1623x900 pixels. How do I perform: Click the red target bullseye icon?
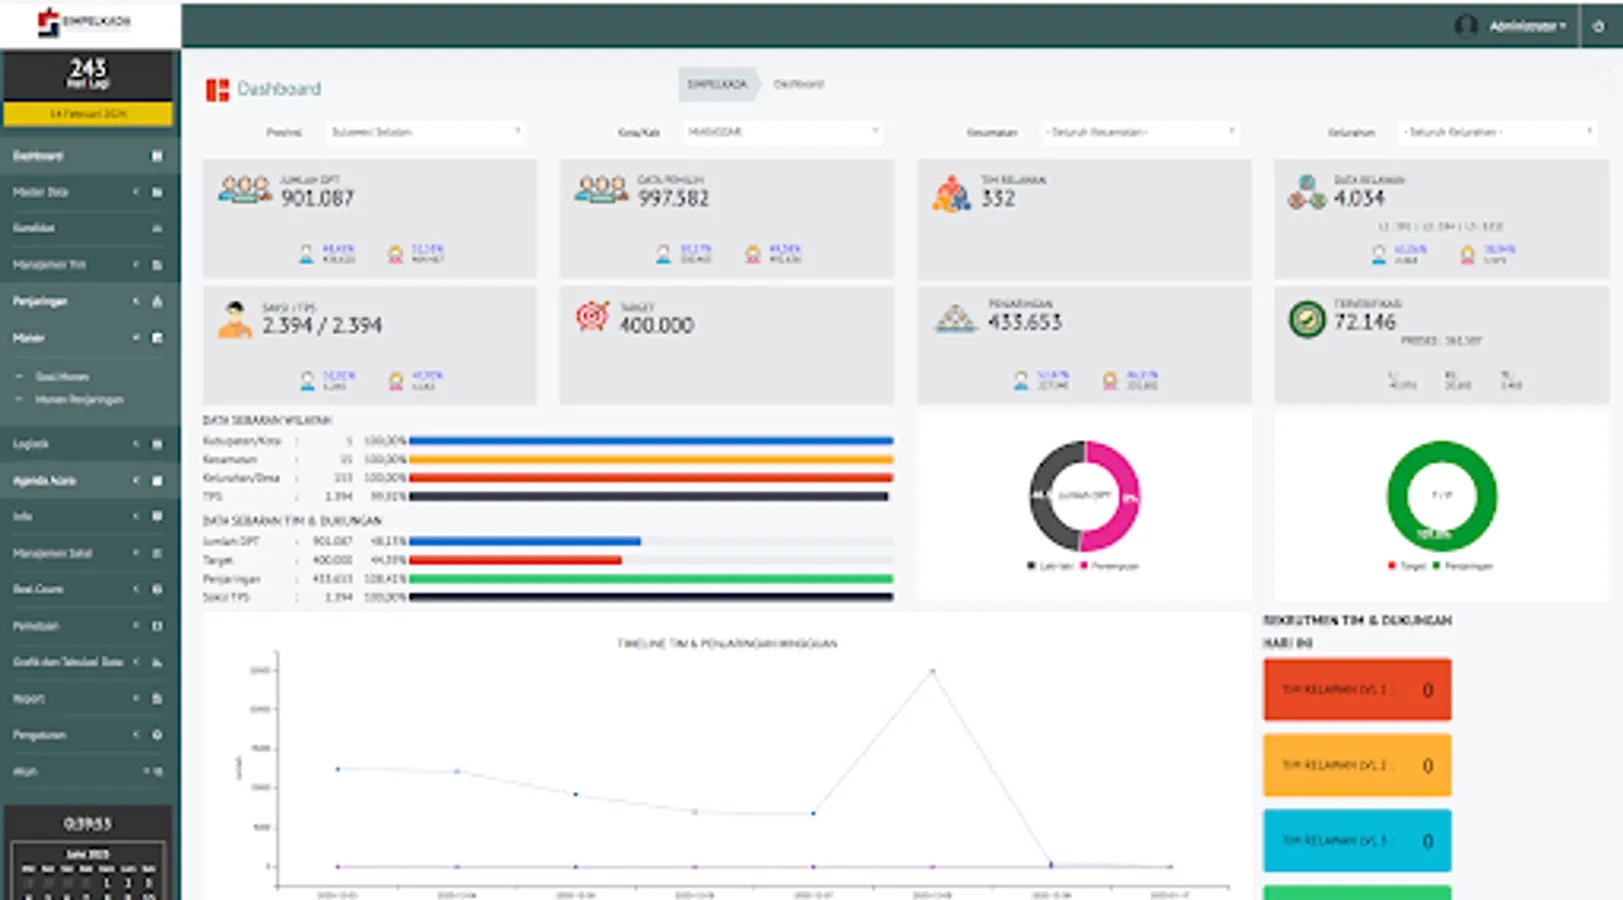click(x=592, y=316)
